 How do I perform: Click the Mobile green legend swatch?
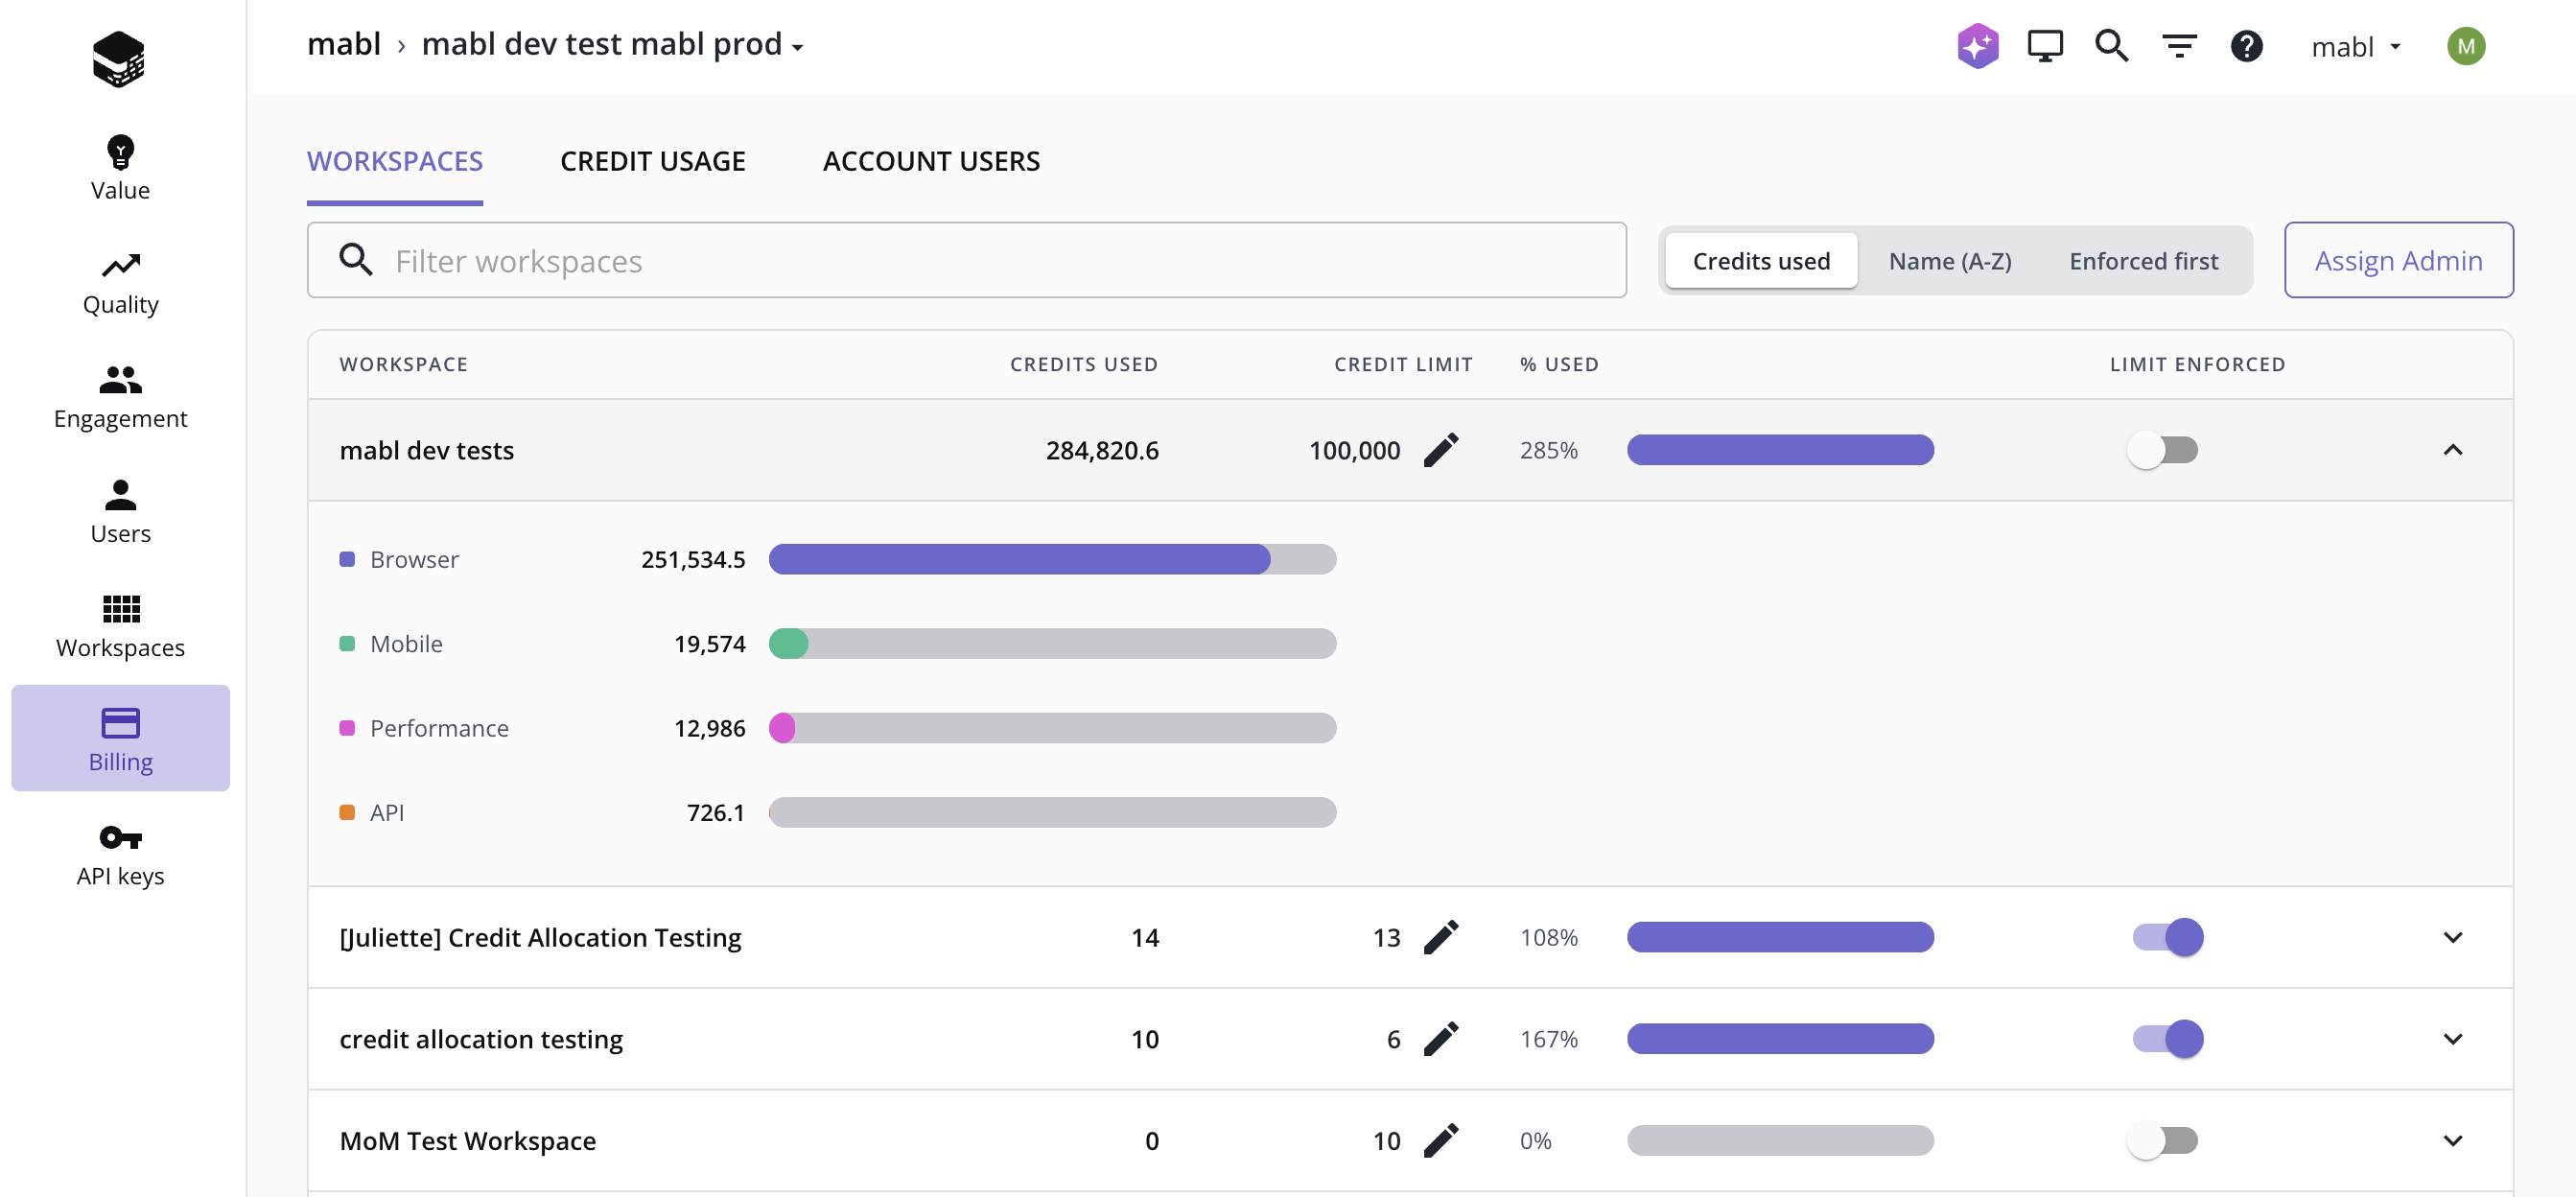(347, 643)
